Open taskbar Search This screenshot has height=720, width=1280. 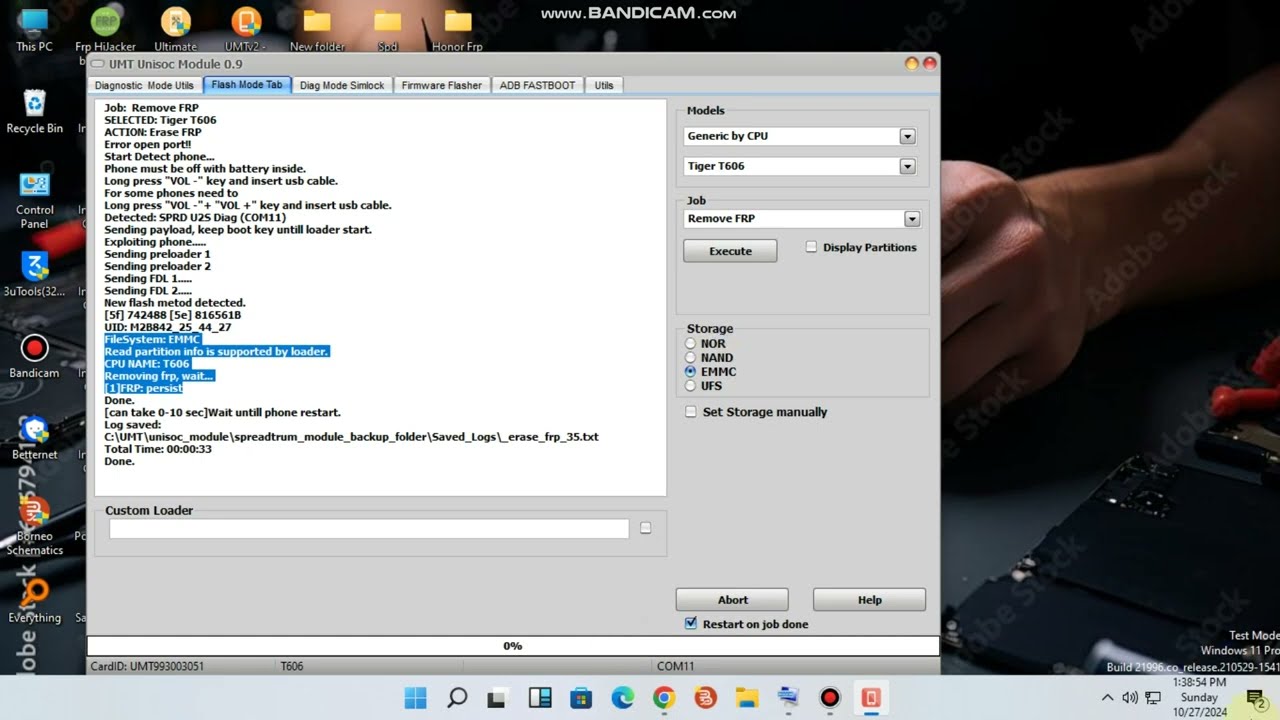tap(457, 698)
